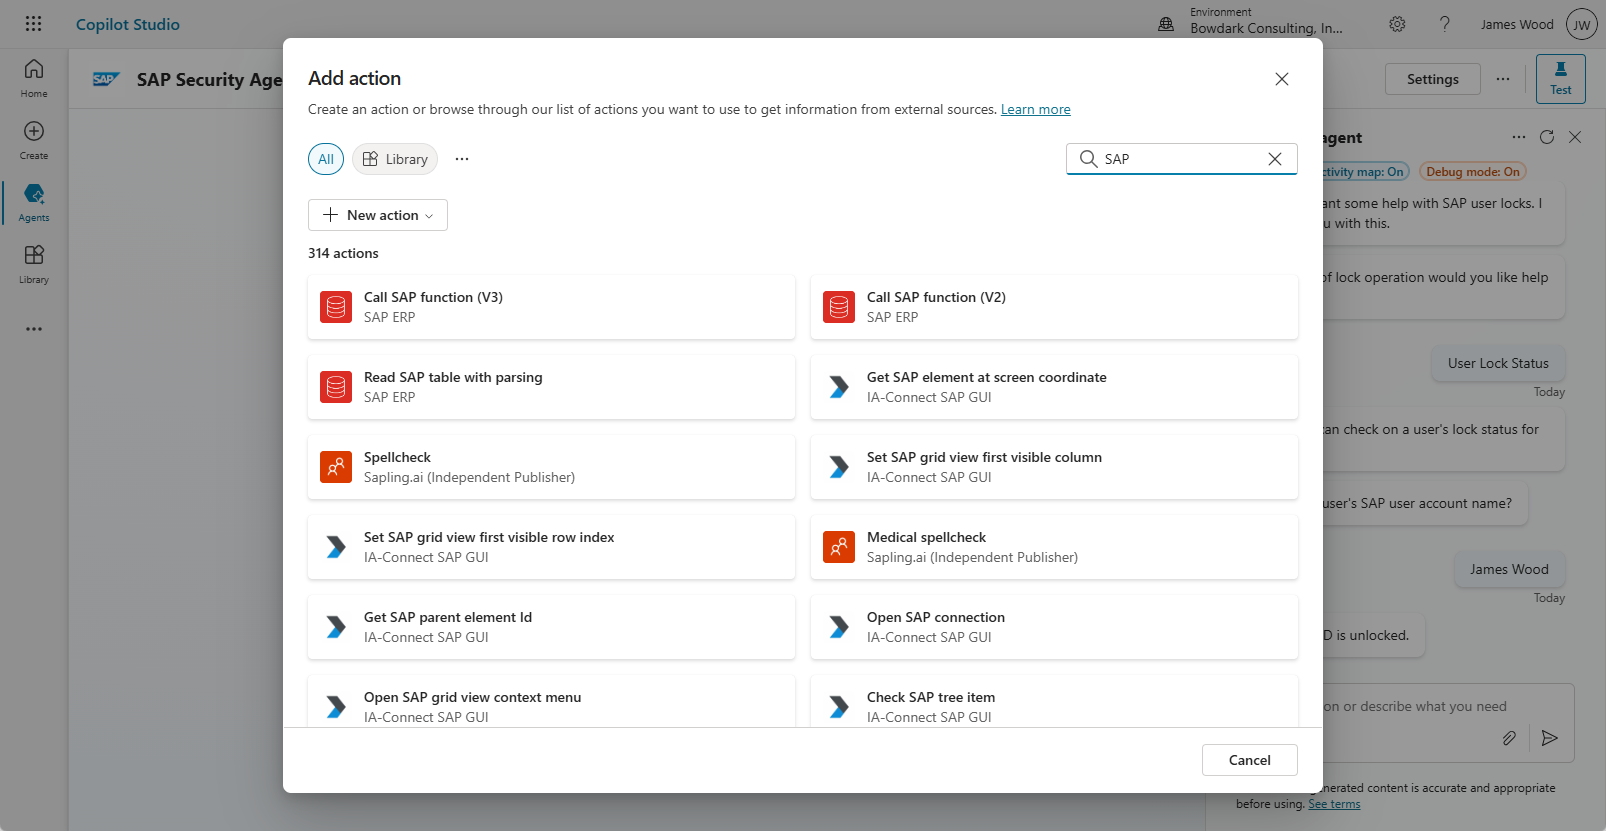Open agent header more options ellipsis
This screenshot has height=831, width=1606.
pyautogui.click(x=1503, y=79)
